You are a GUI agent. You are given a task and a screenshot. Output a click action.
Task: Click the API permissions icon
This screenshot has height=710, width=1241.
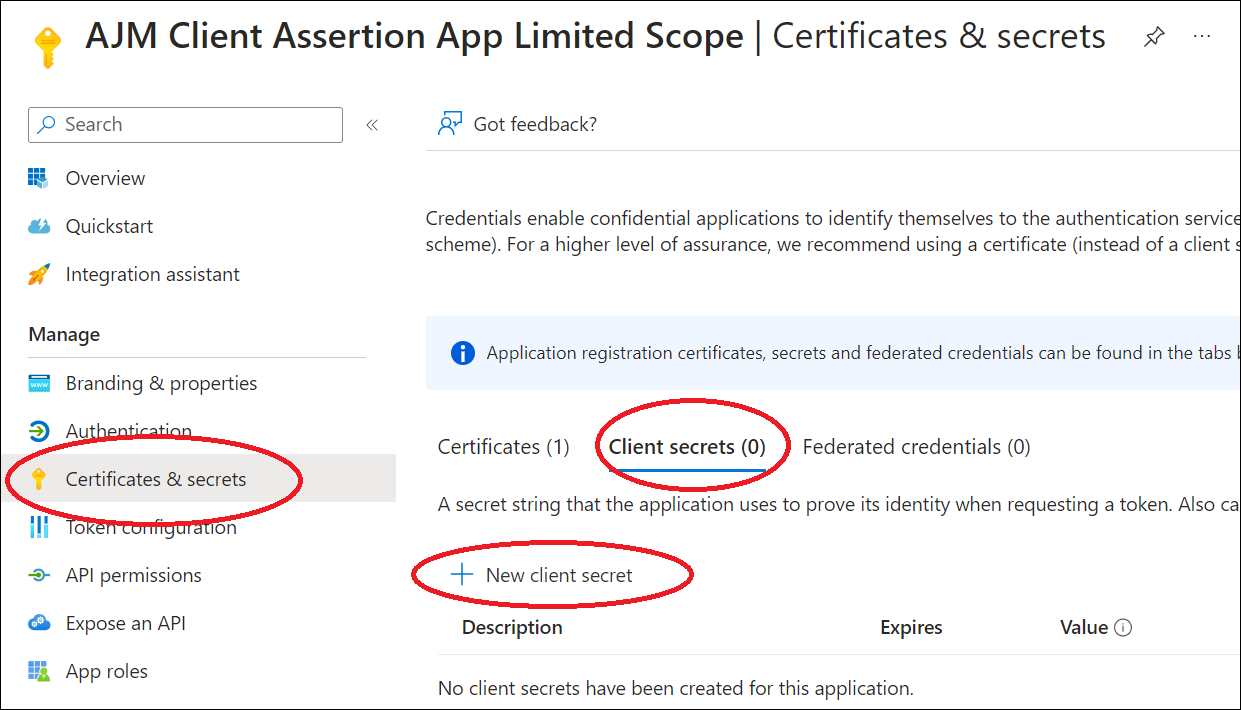pyautogui.click(x=39, y=576)
